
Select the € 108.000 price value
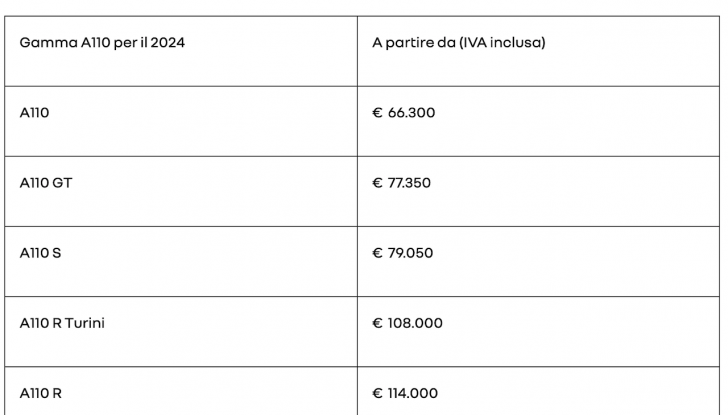tap(407, 323)
